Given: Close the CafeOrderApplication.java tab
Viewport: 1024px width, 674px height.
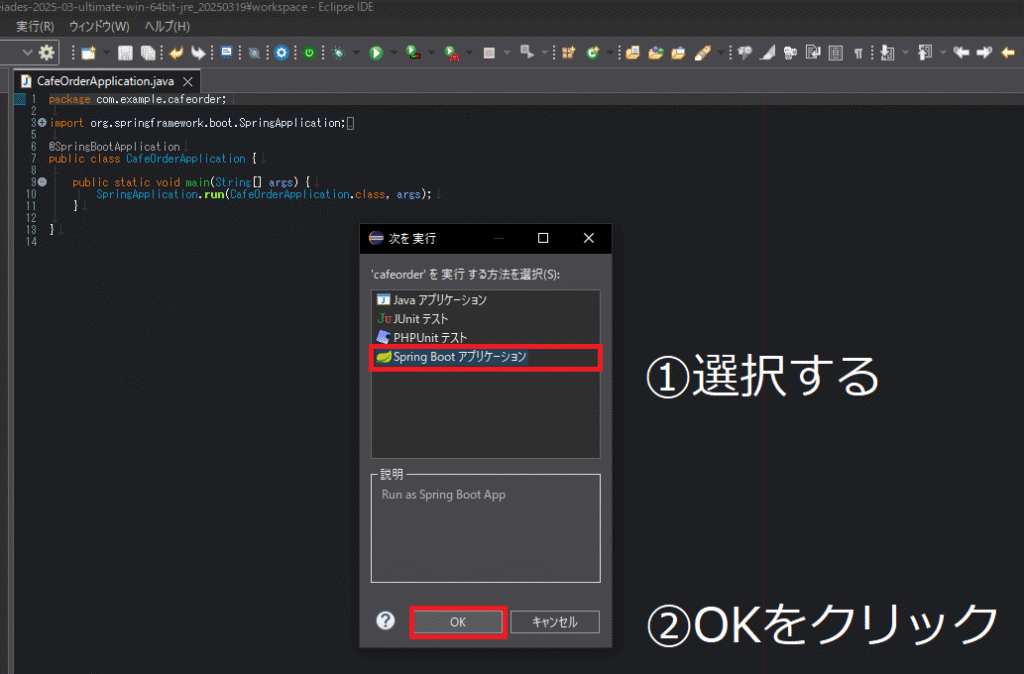Looking at the screenshot, I should 188,82.
